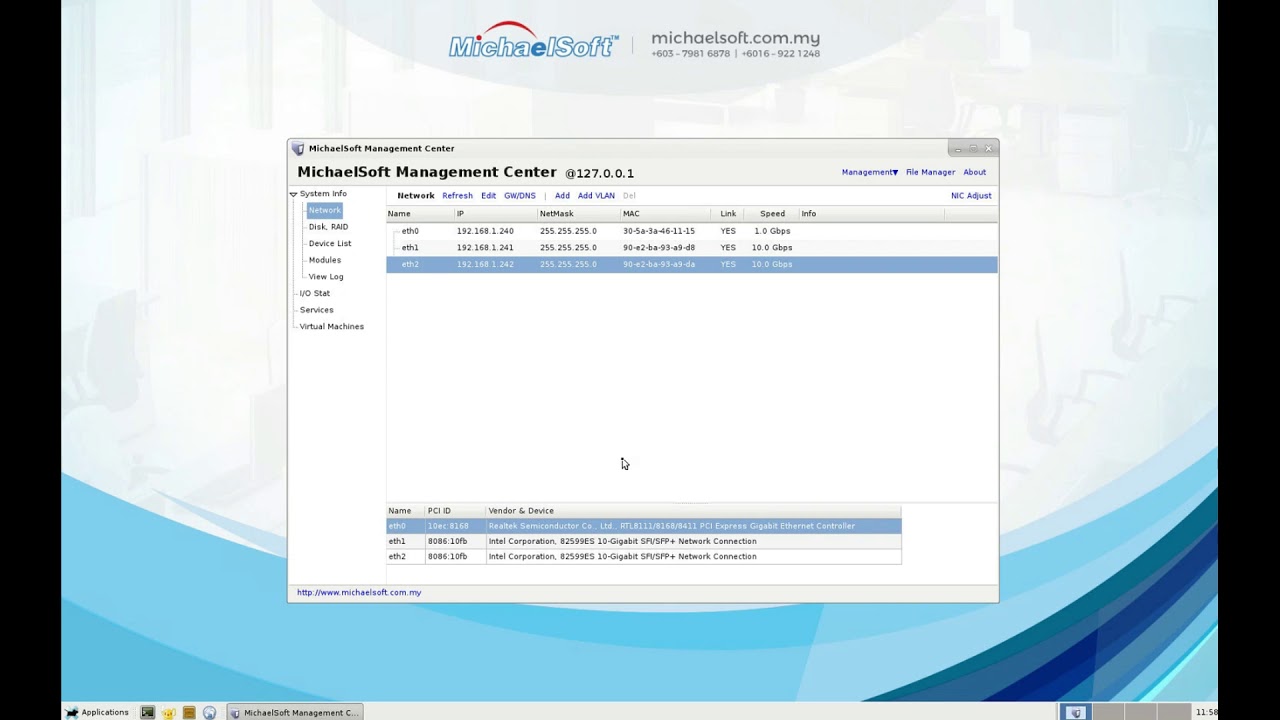The width and height of the screenshot is (1280, 720).
Task: Open the Management dropdown menu
Action: point(870,172)
